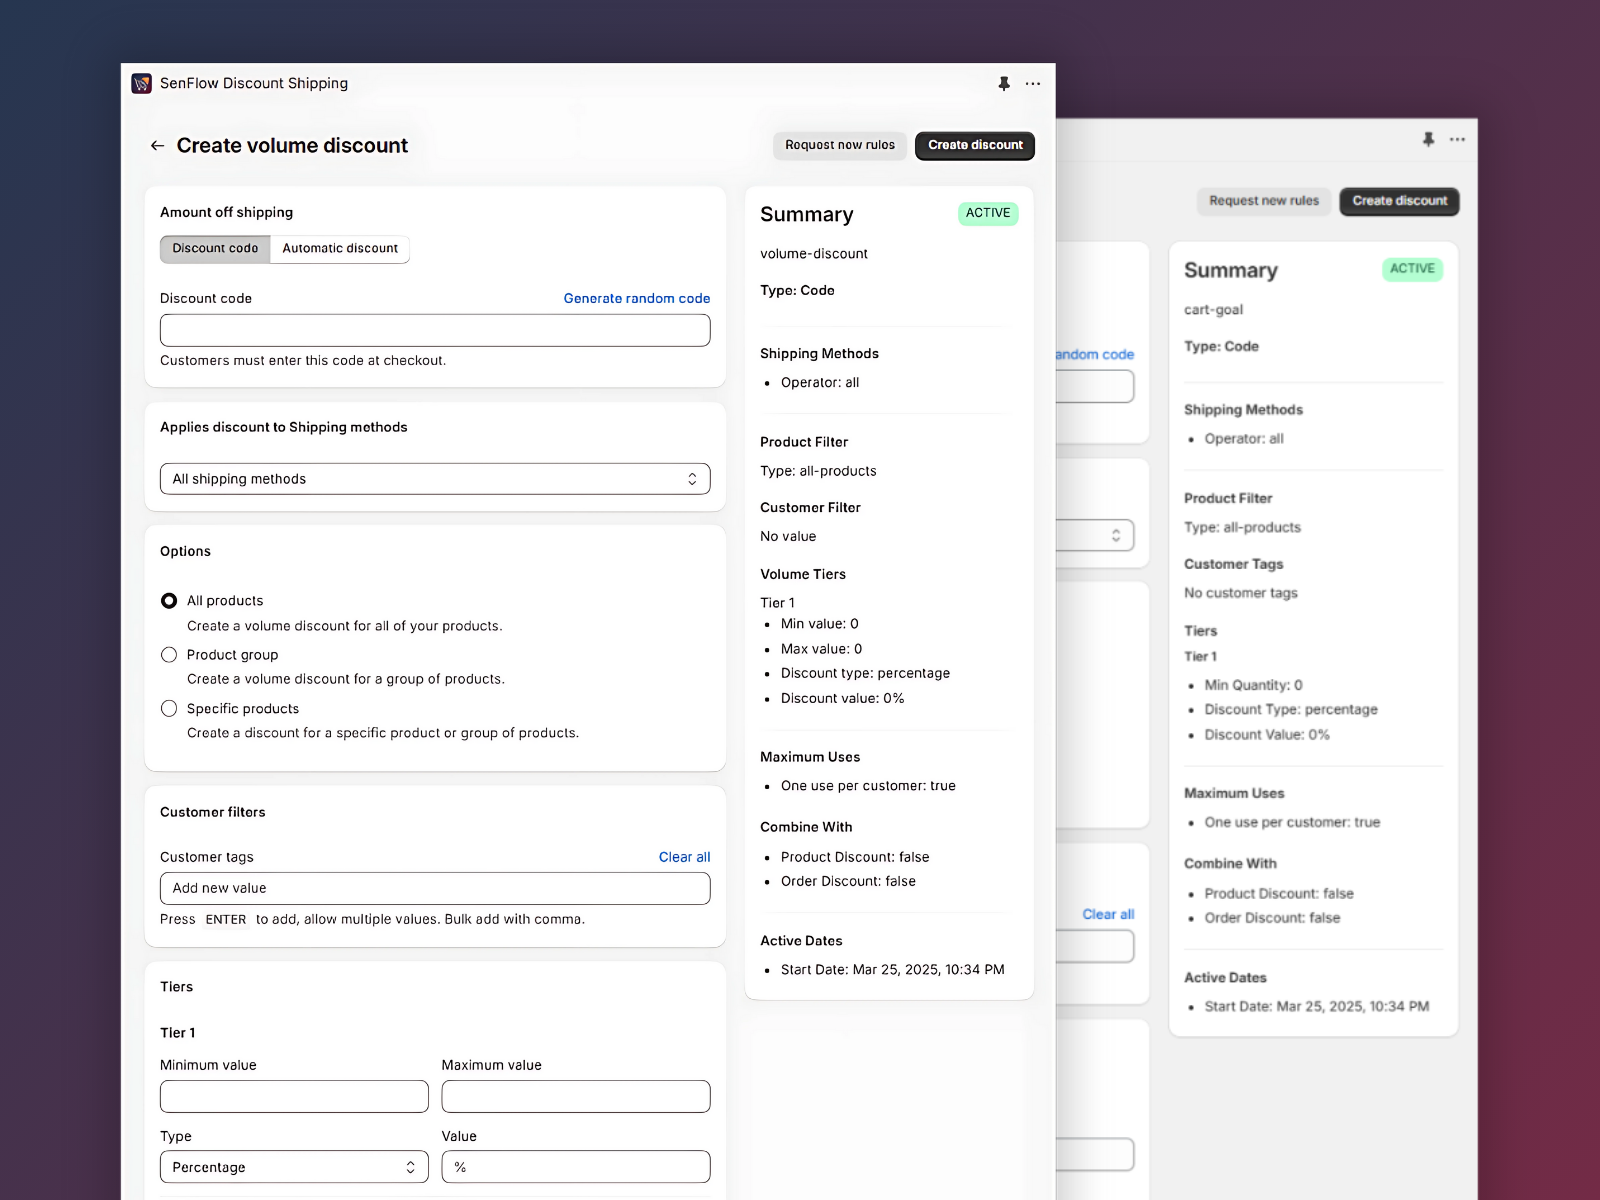Click Discount type: percentage in front Summary
The image size is (1600, 1200).
coord(865,673)
